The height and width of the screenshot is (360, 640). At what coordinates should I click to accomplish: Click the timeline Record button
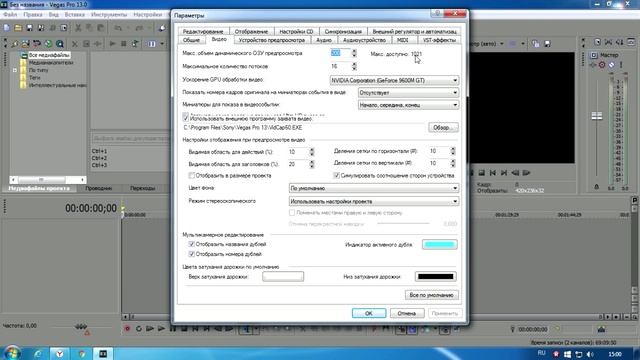coord(127,329)
